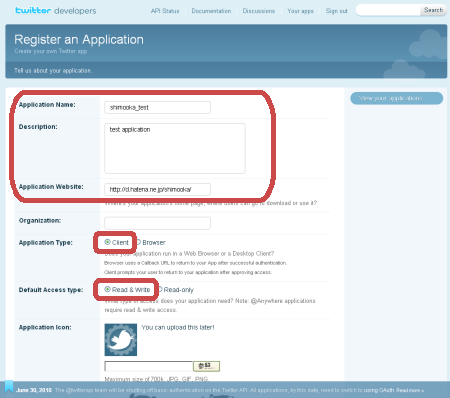Image resolution: width=450 pixels, height=398 pixels.
Task: Click the bookmark ribbon icon in notice bar
Action: (x=9, y=387)
